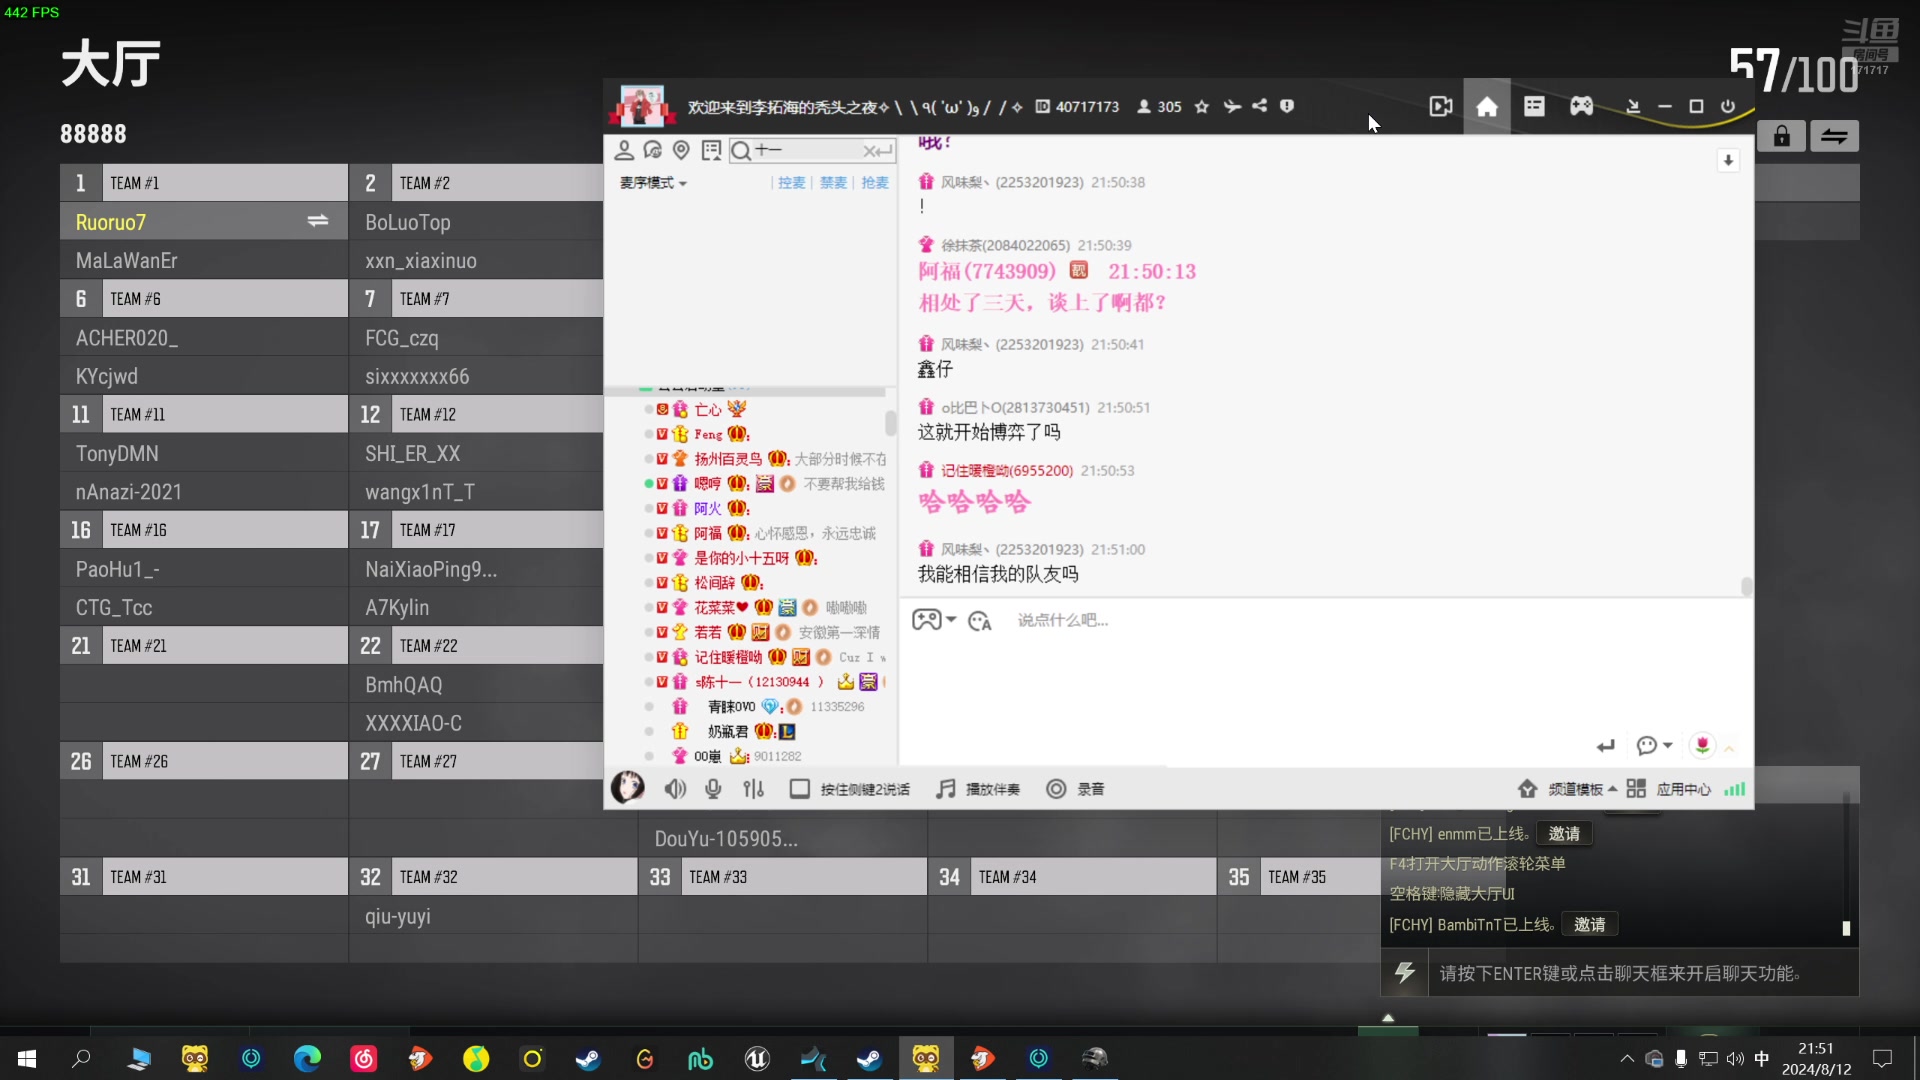
Task: Click the lightning chat icon in lobby
Action: (1405, 972)
